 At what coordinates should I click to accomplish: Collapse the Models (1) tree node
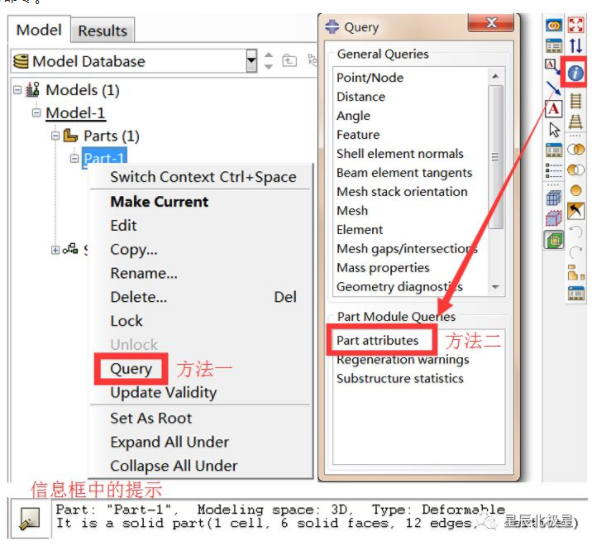pos(17,90)
